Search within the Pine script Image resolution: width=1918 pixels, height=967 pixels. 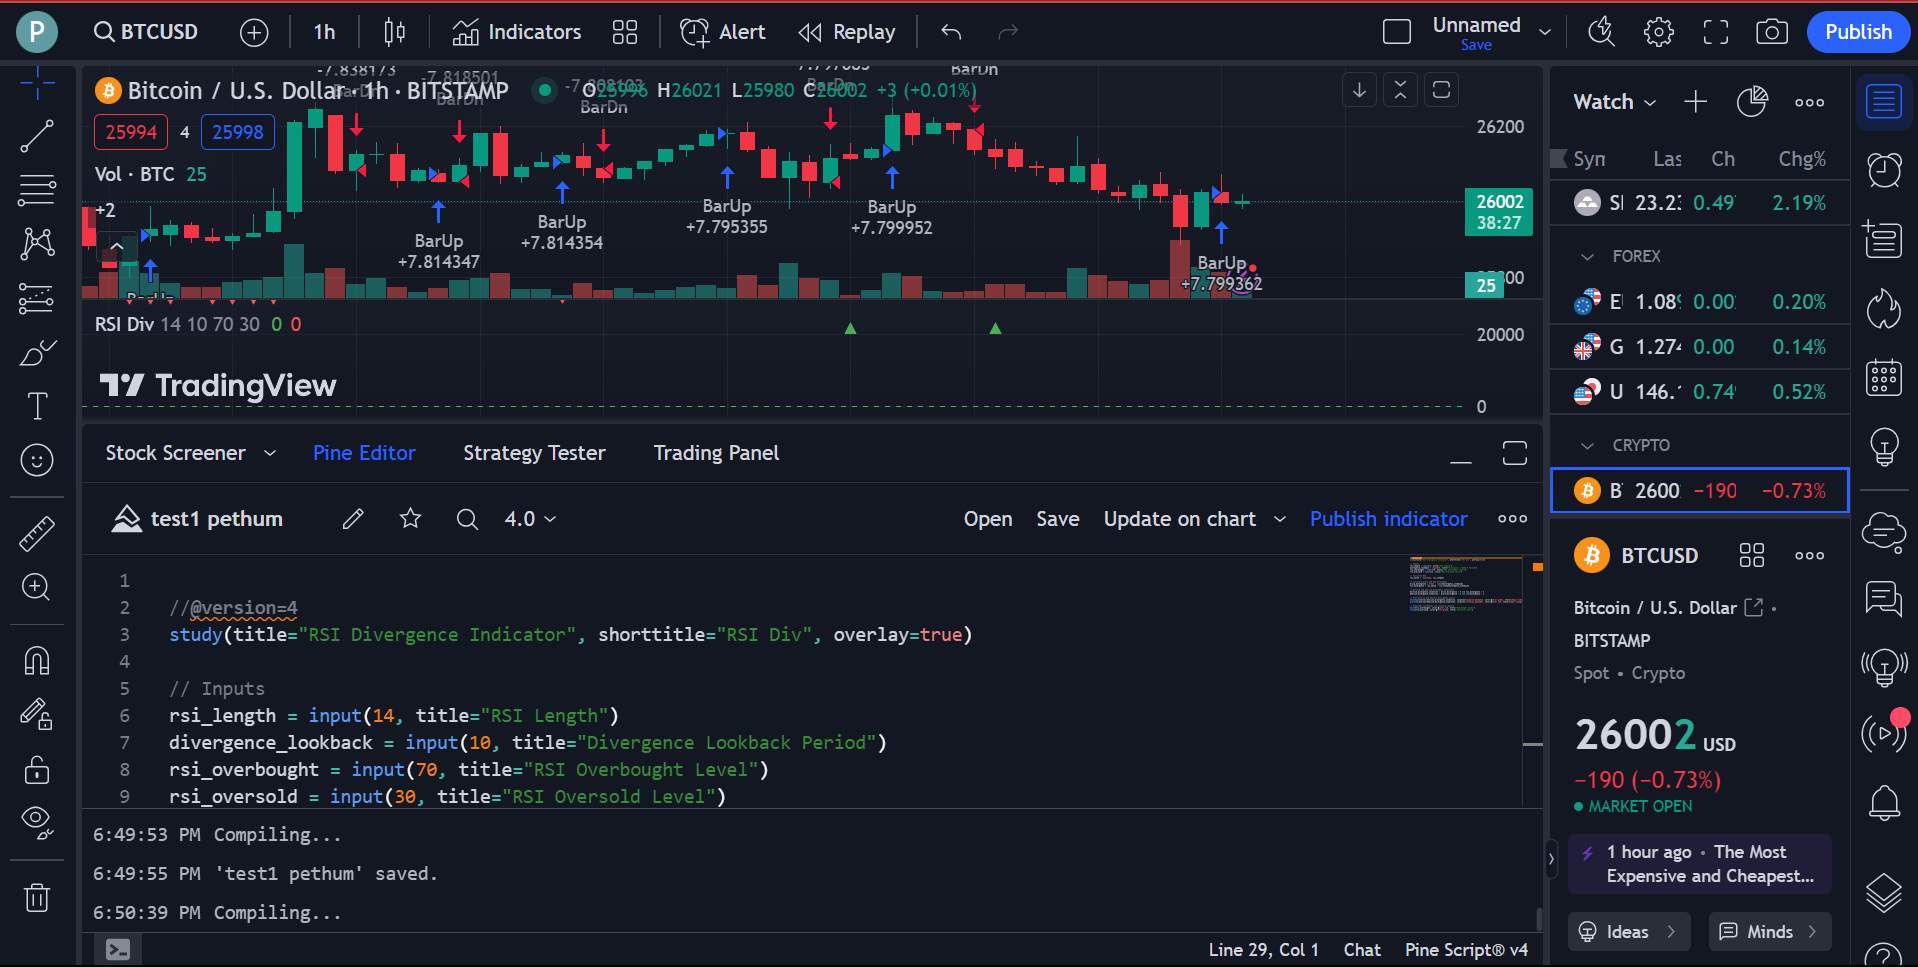pos(467,519)
